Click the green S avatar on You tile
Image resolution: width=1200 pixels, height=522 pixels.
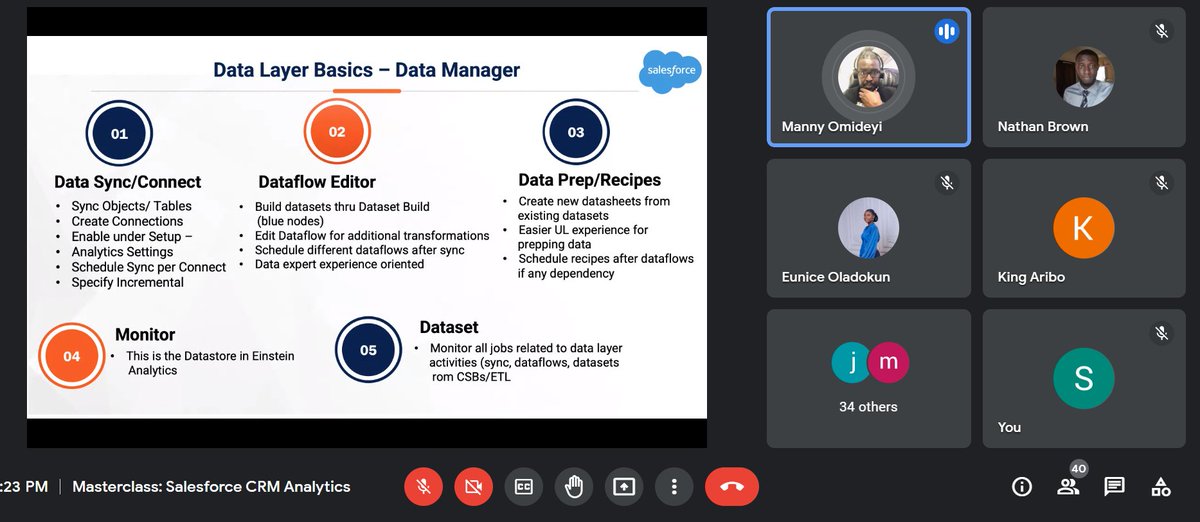pyautogui.click(x=1083, y=376)
